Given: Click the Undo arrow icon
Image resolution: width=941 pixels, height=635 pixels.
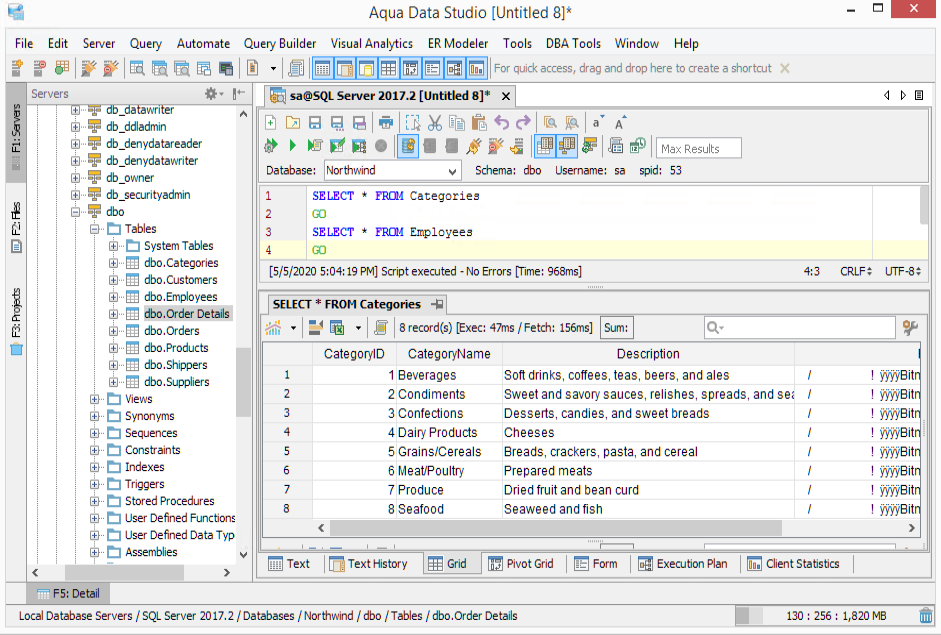Looking at the screenshot, I should (x=501, y=123).
